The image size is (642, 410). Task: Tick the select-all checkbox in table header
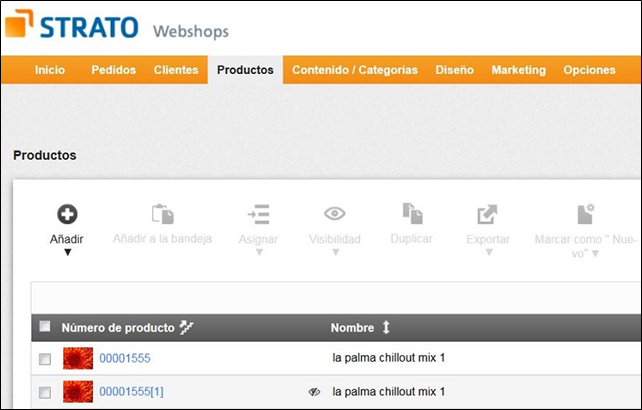tap(45, 326)
